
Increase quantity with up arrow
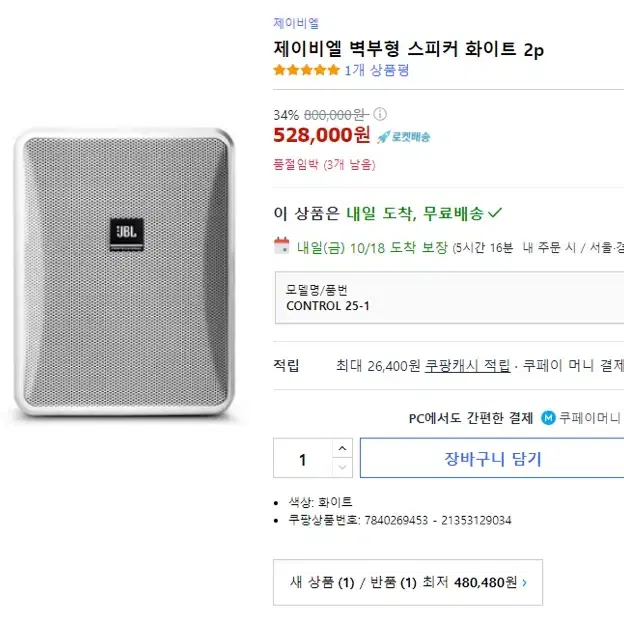pos(342,448)
